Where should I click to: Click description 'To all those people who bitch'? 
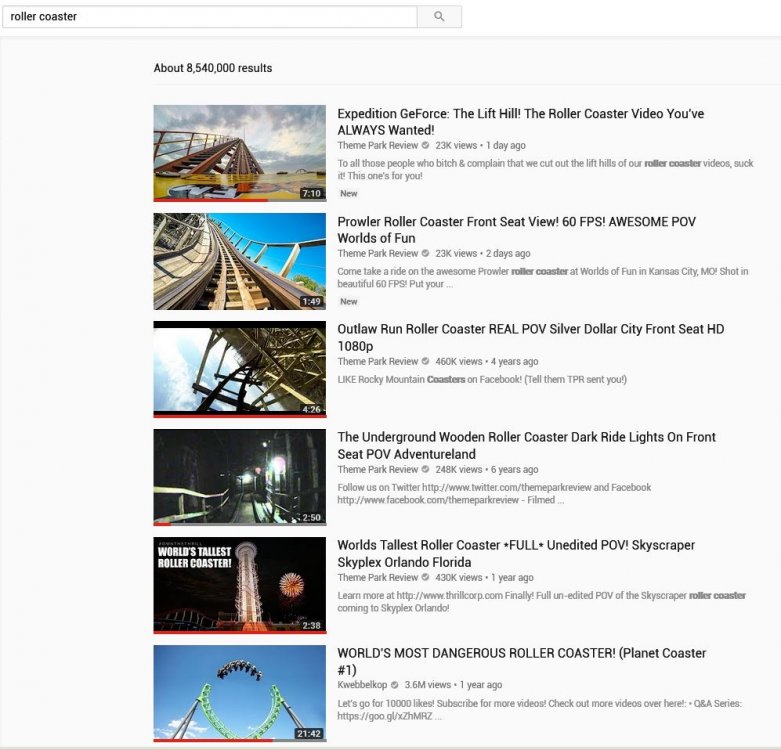coord(545,169)
